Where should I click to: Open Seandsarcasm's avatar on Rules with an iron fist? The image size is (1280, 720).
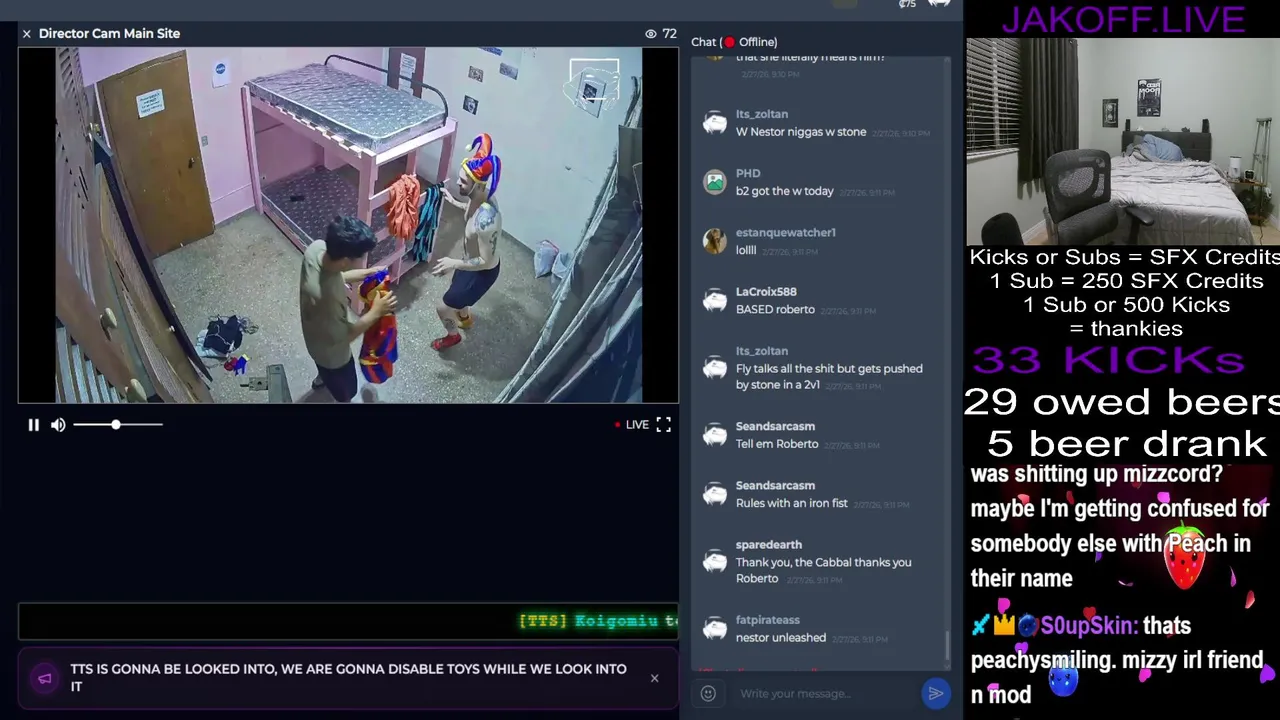(714, 494)
